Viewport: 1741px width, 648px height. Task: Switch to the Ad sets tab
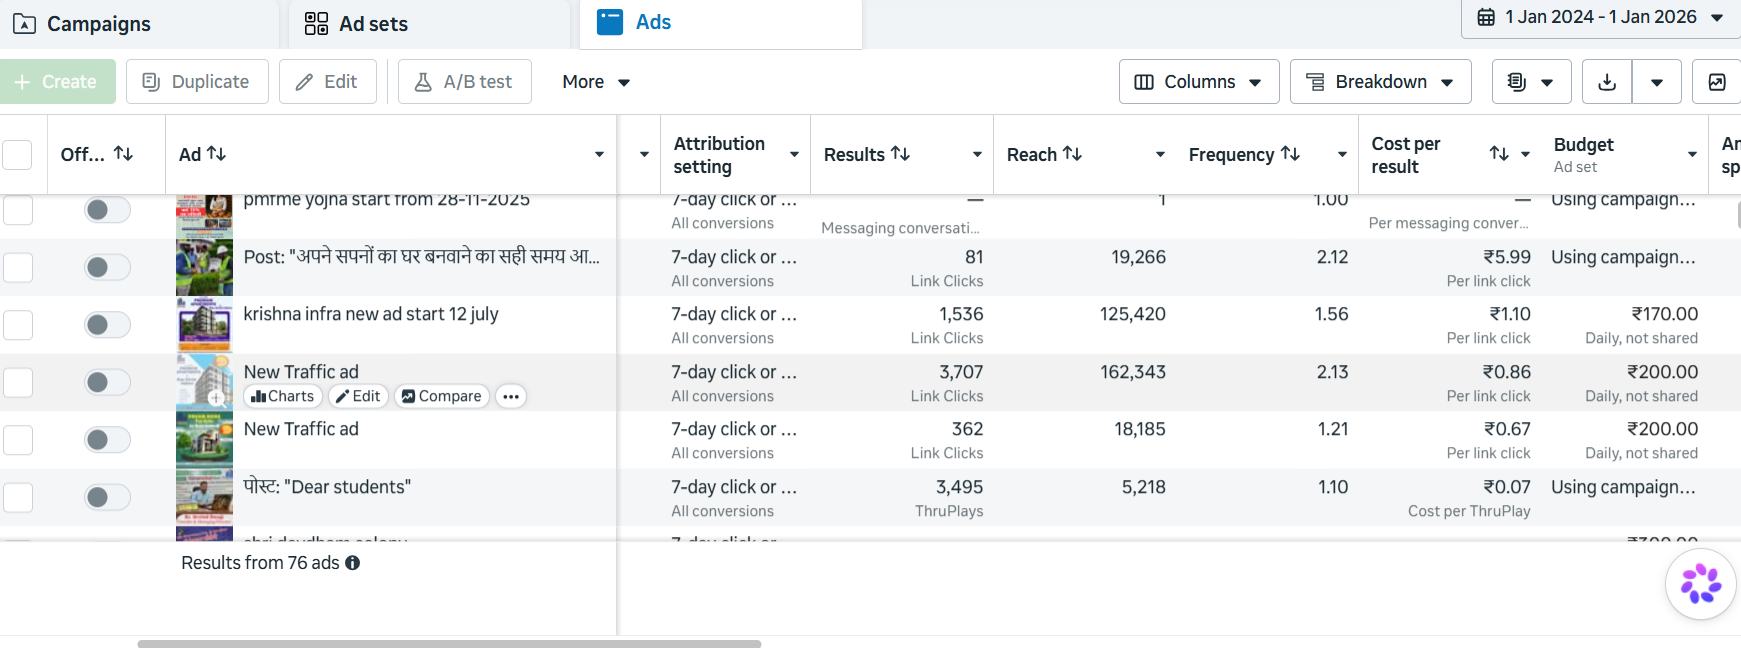(x=429, y=24)
